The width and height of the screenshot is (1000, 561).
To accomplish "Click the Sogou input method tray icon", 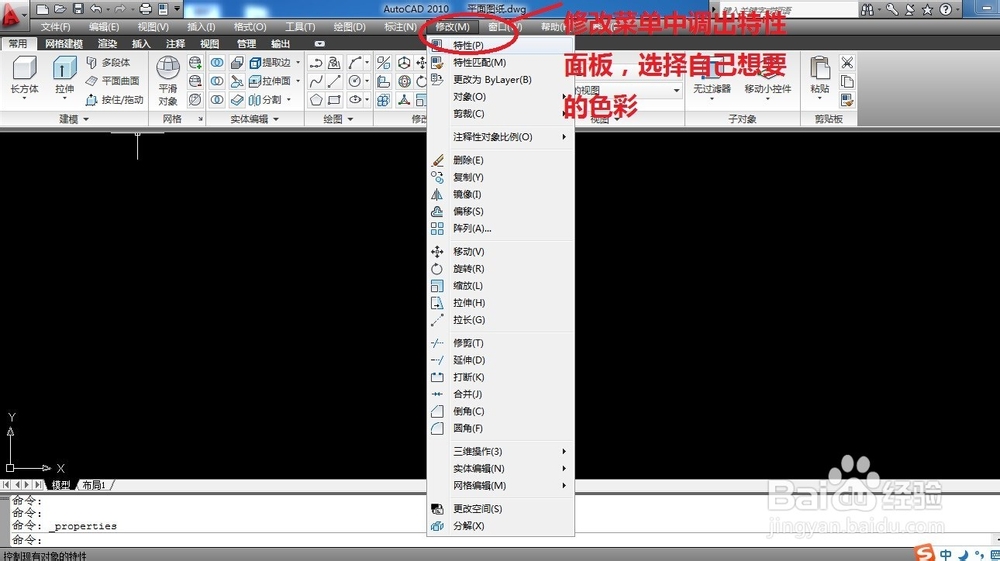I will pos(924,553).
